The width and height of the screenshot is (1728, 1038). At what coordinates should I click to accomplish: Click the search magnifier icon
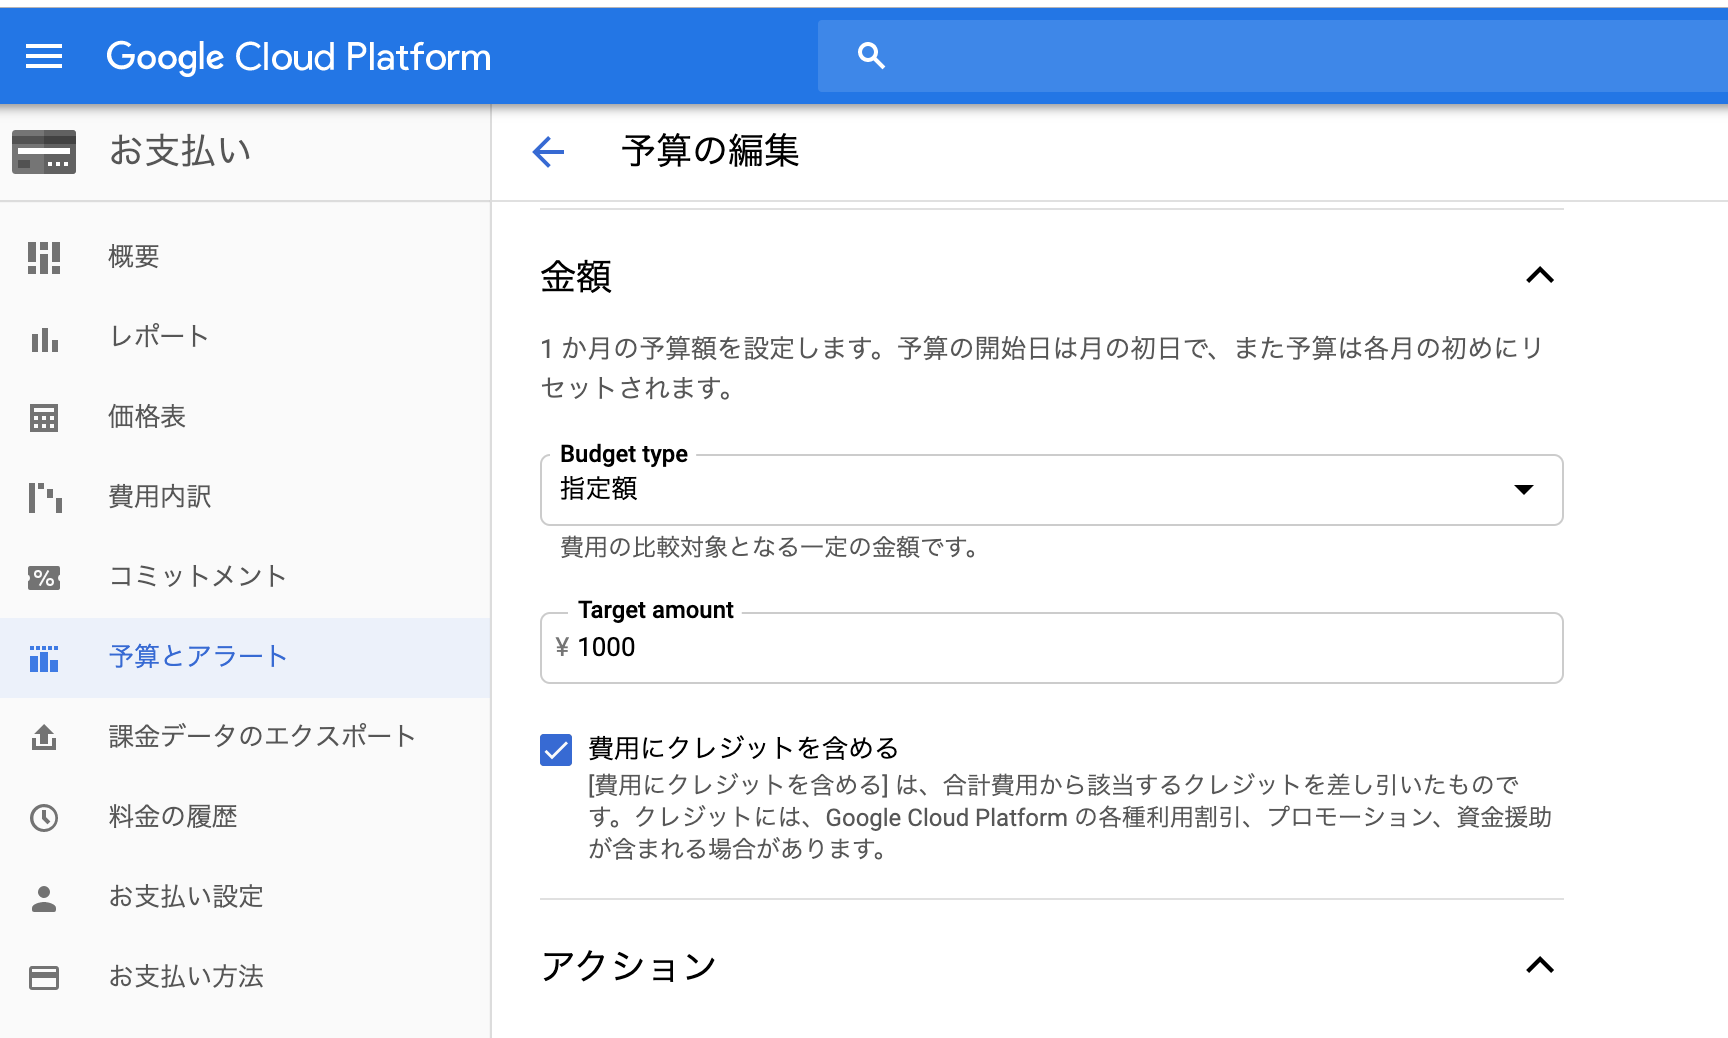coord(870,56)
